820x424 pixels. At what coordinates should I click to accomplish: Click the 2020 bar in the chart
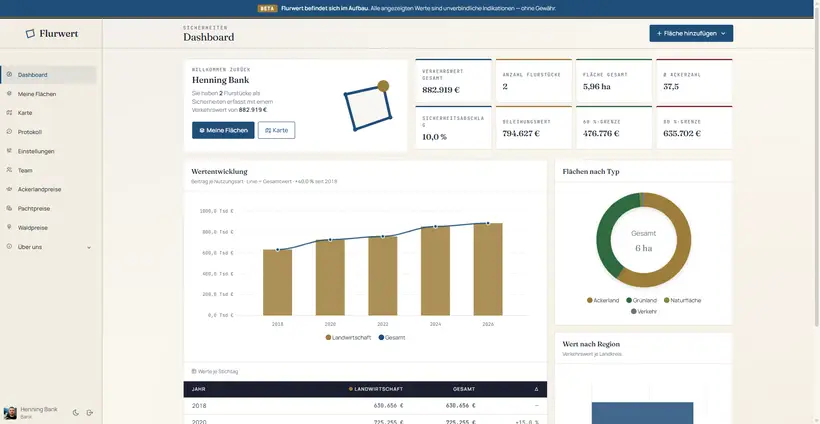point(330,278)
